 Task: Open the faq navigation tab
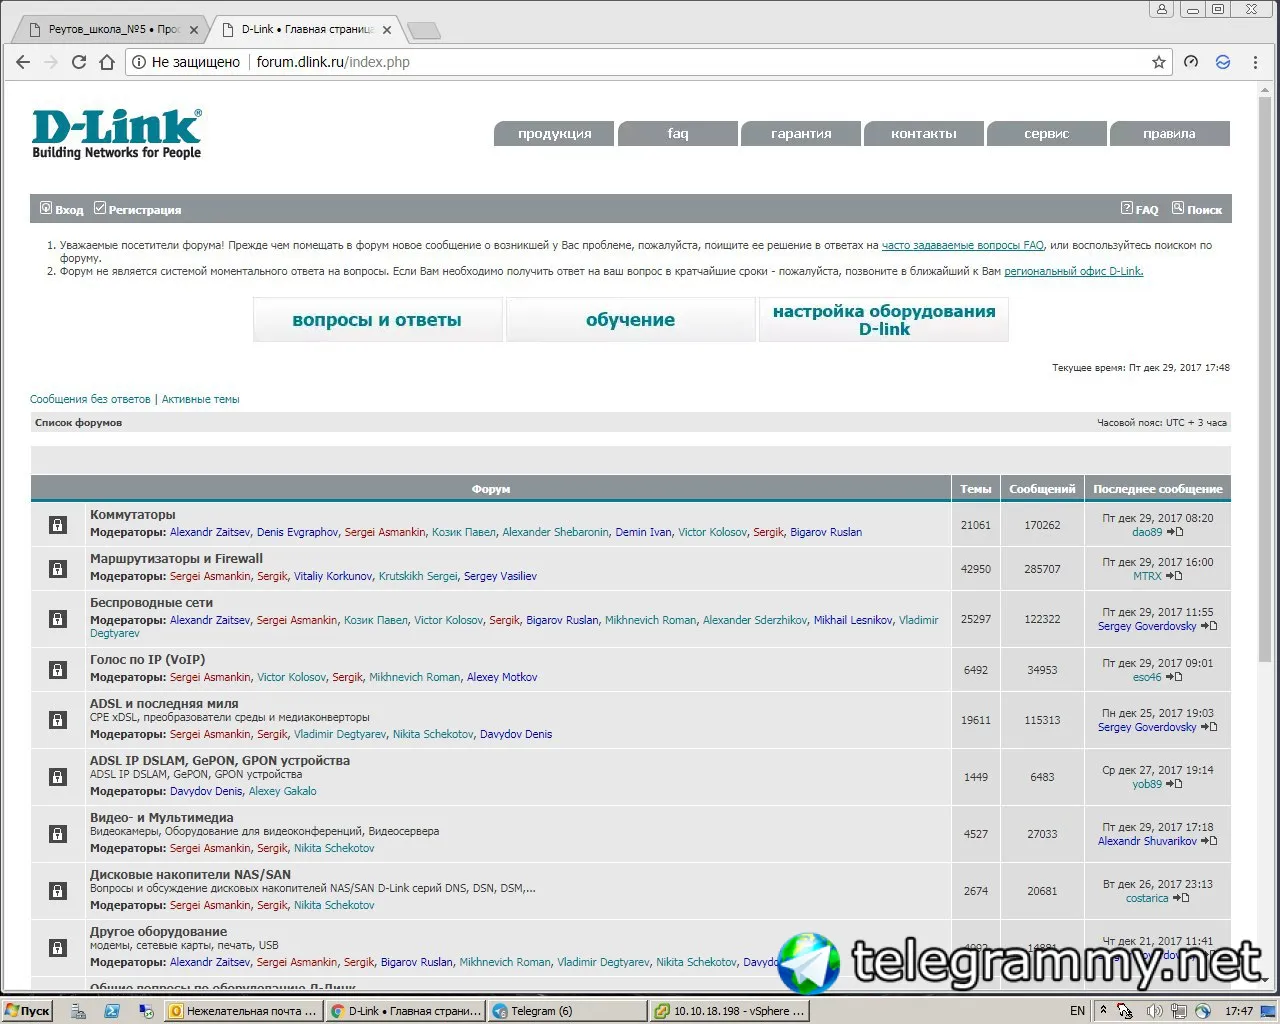(678, 134)
